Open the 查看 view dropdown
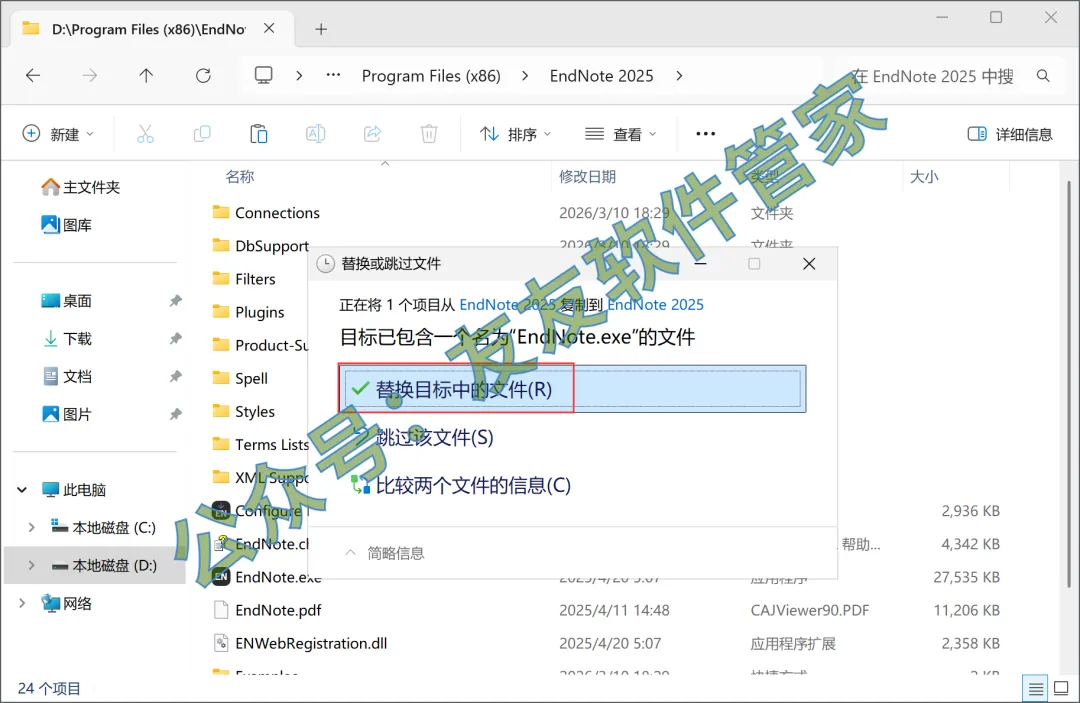This screenshot has height=703, width=1080. pos(621,134)
